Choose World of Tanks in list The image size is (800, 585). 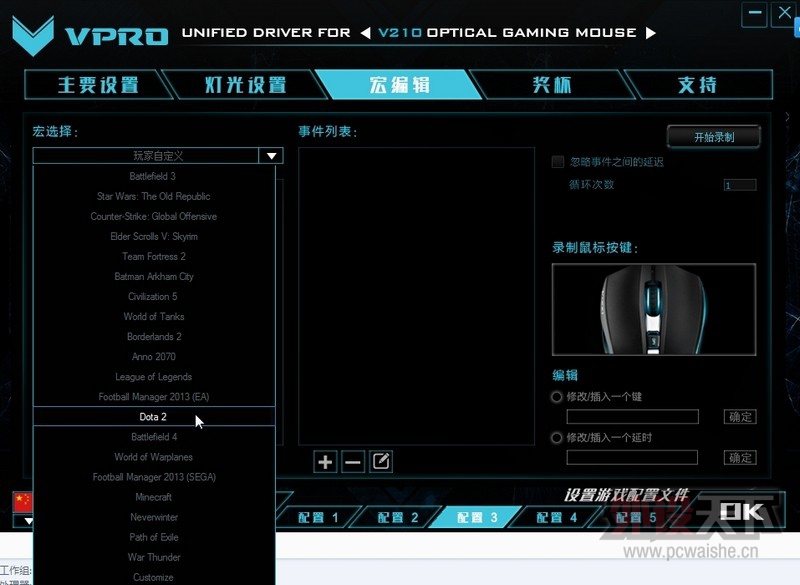tap(153, 316)
